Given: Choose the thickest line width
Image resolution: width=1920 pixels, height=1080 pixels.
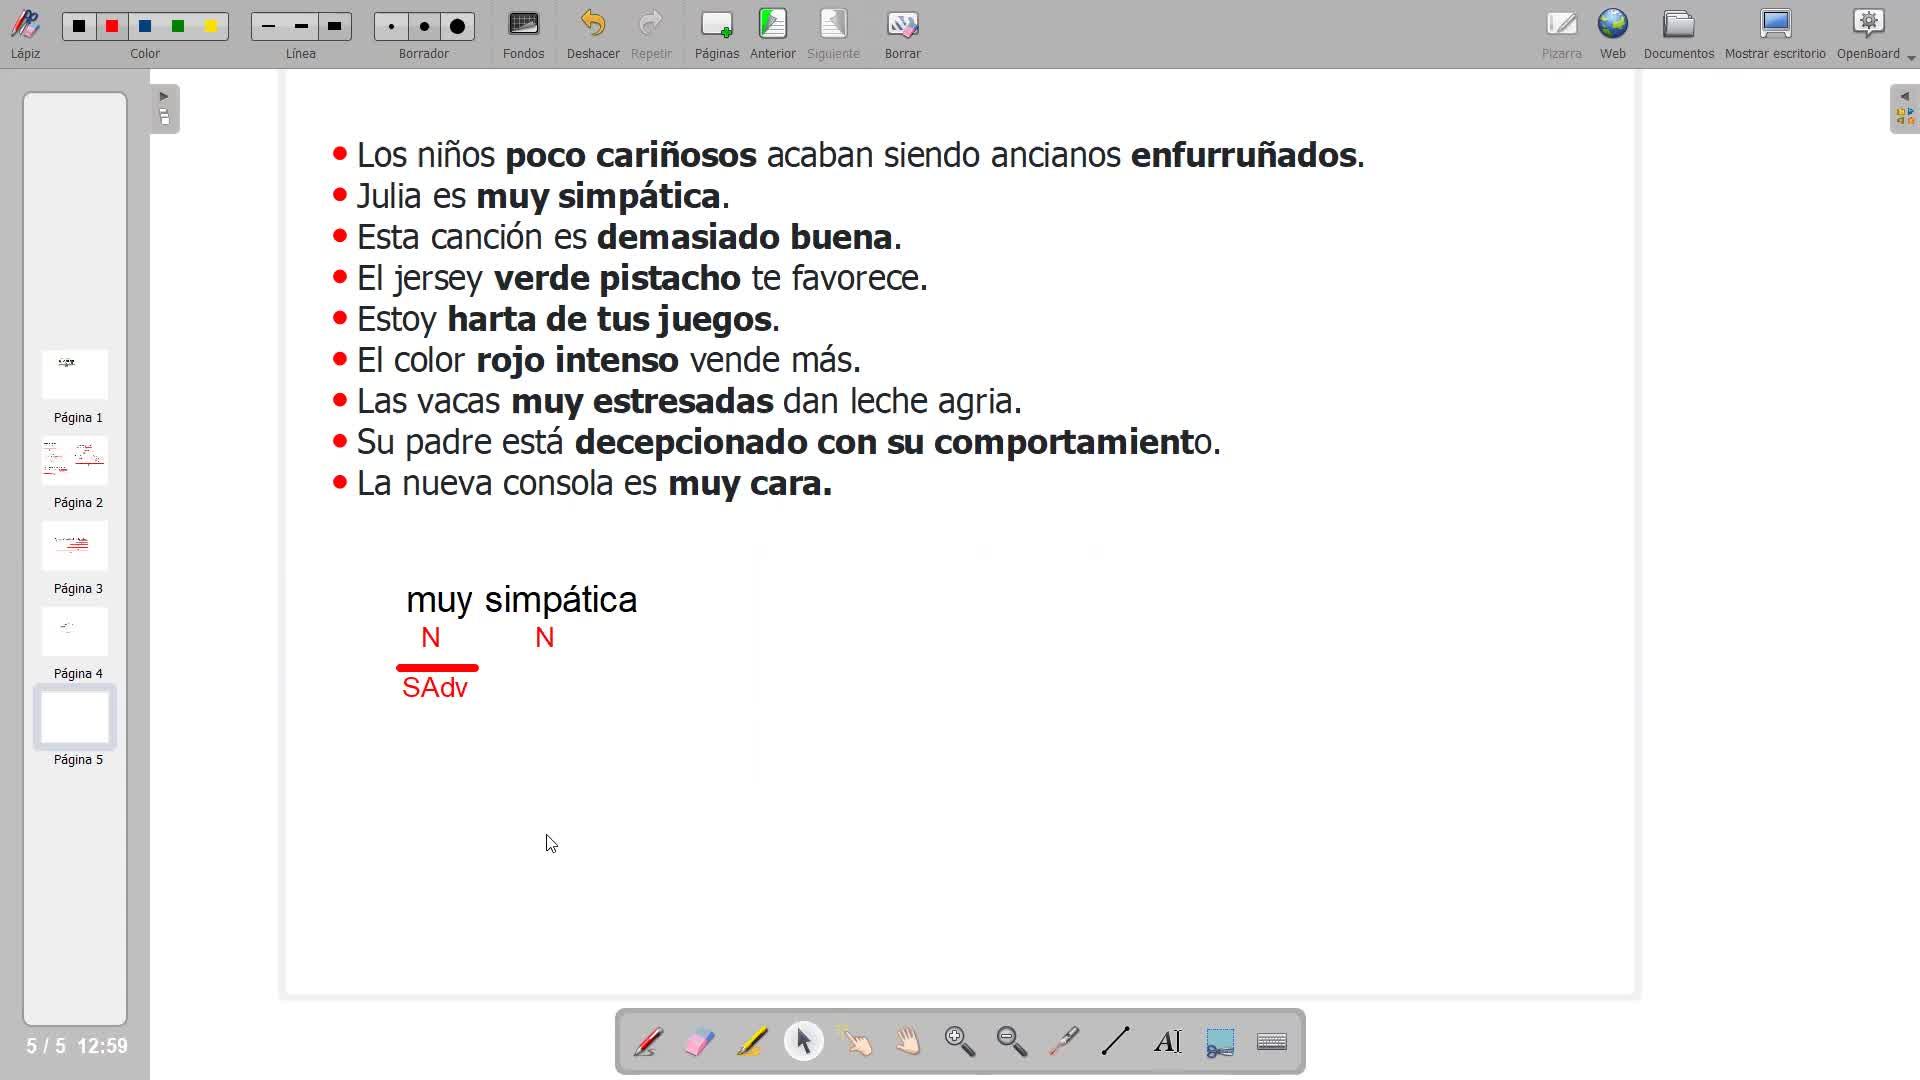Looking at the screenshot, I should click(x=335, y=27).
